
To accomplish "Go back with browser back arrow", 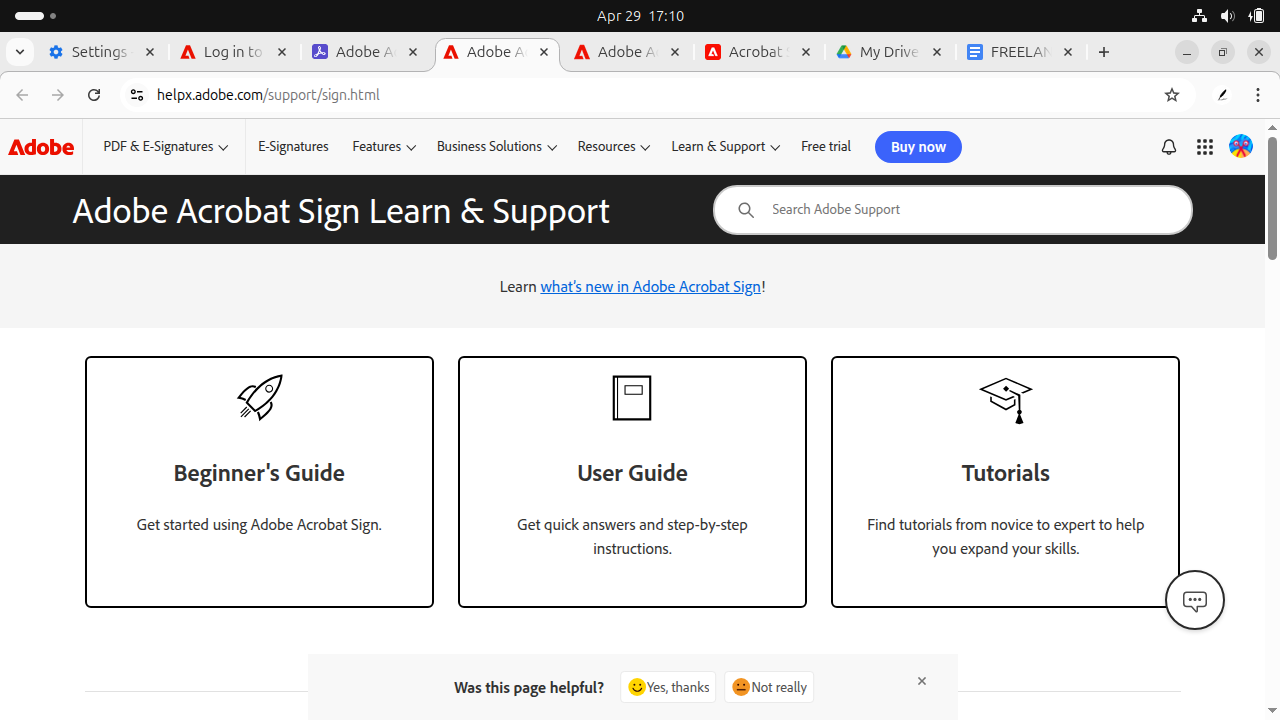I will [22, 95].
